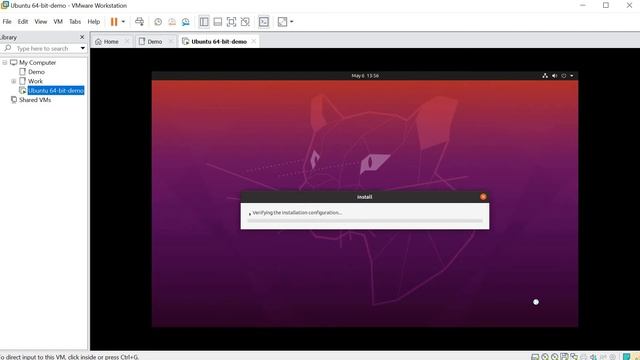Enter full screen mode
Viewport: 640px width, 360px height.
pyautogui.click(x=231, y=22)
